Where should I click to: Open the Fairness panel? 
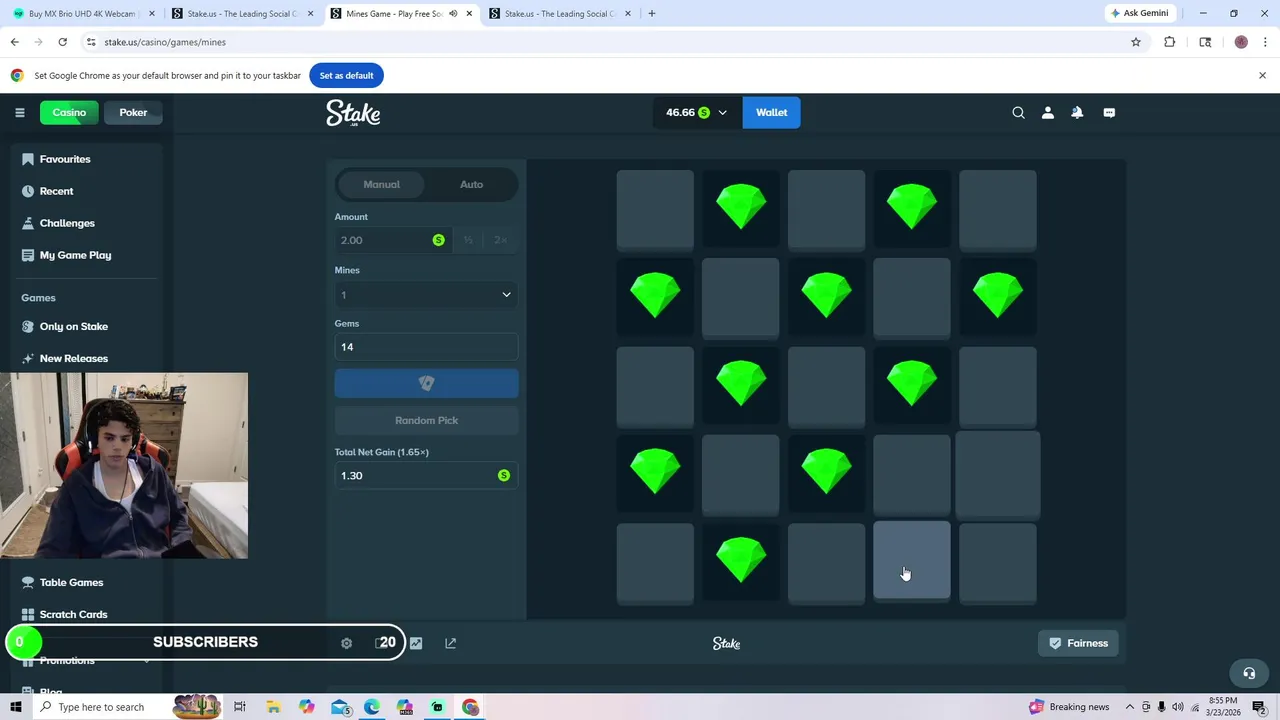(x=1078, y=643)
